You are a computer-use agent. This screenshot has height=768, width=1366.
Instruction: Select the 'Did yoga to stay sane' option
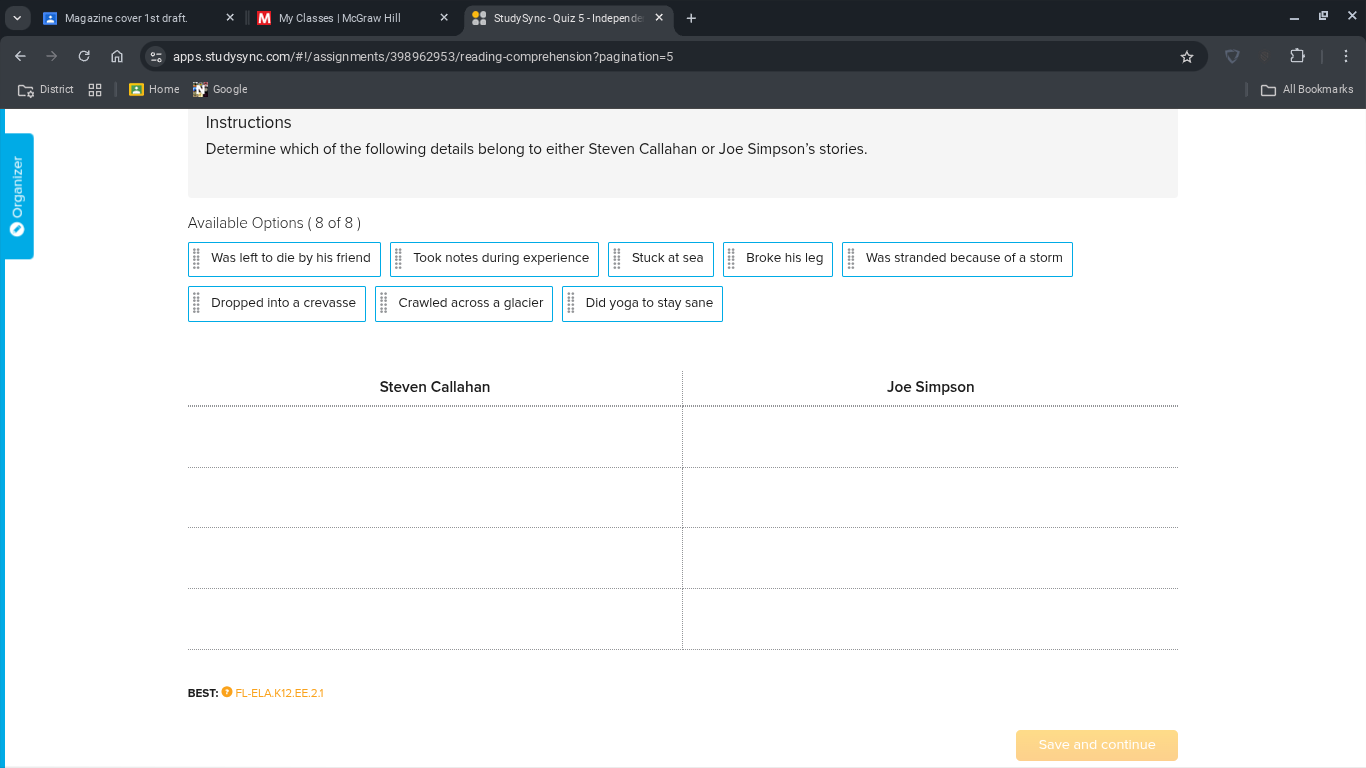pyautogui.click(x=642, y=303)
